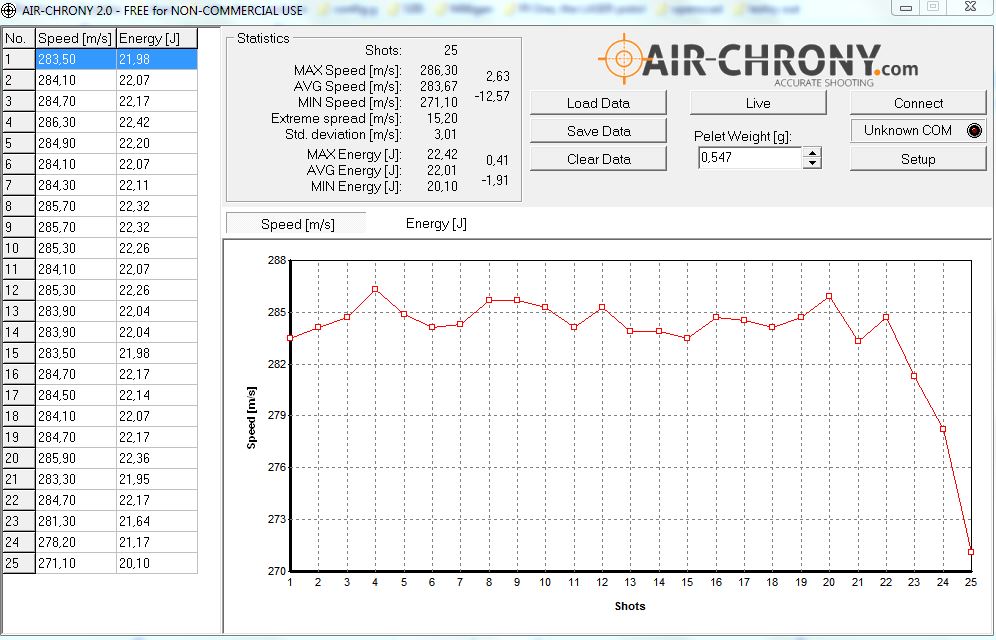Screen dimensions: 996x640
Task: Maximize the AIR-CHRONY window
Action: click(x=933, y=7)
